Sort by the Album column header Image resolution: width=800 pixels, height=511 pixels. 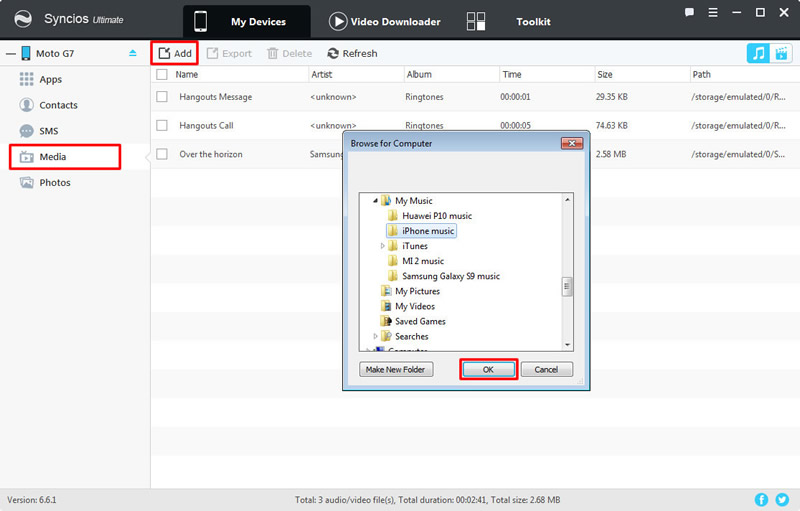(419, 74)
